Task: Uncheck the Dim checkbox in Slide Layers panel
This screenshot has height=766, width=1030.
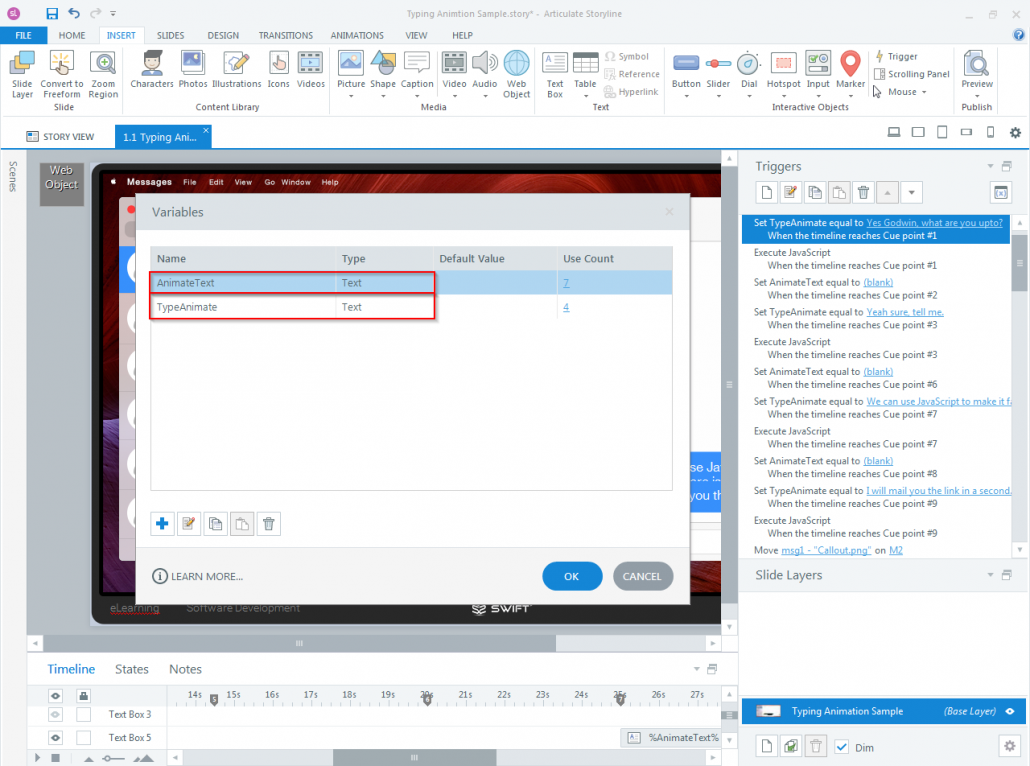Action: coord(842,746)
